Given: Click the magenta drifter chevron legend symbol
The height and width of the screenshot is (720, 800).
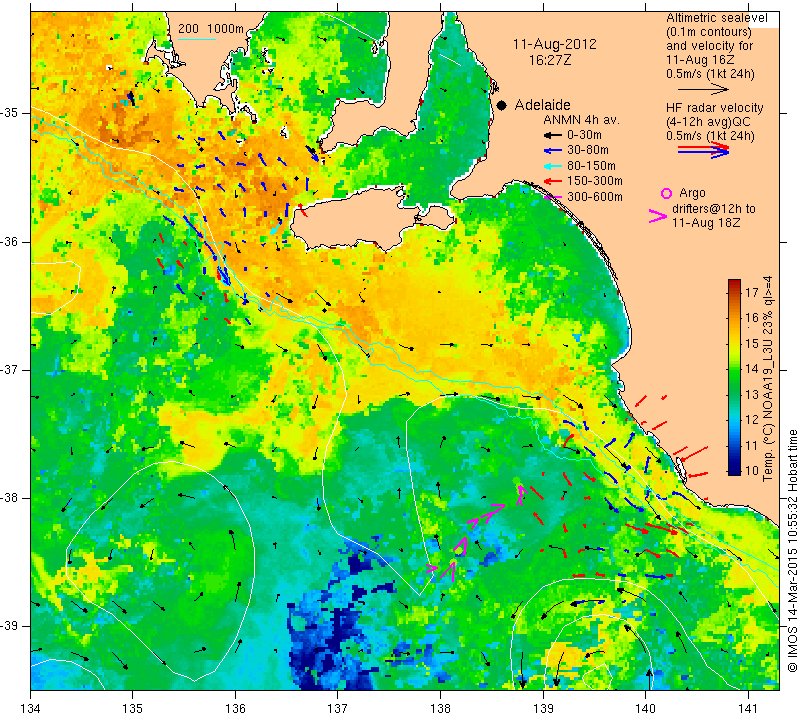Looking at the screenshot, I should click(658, 216).
